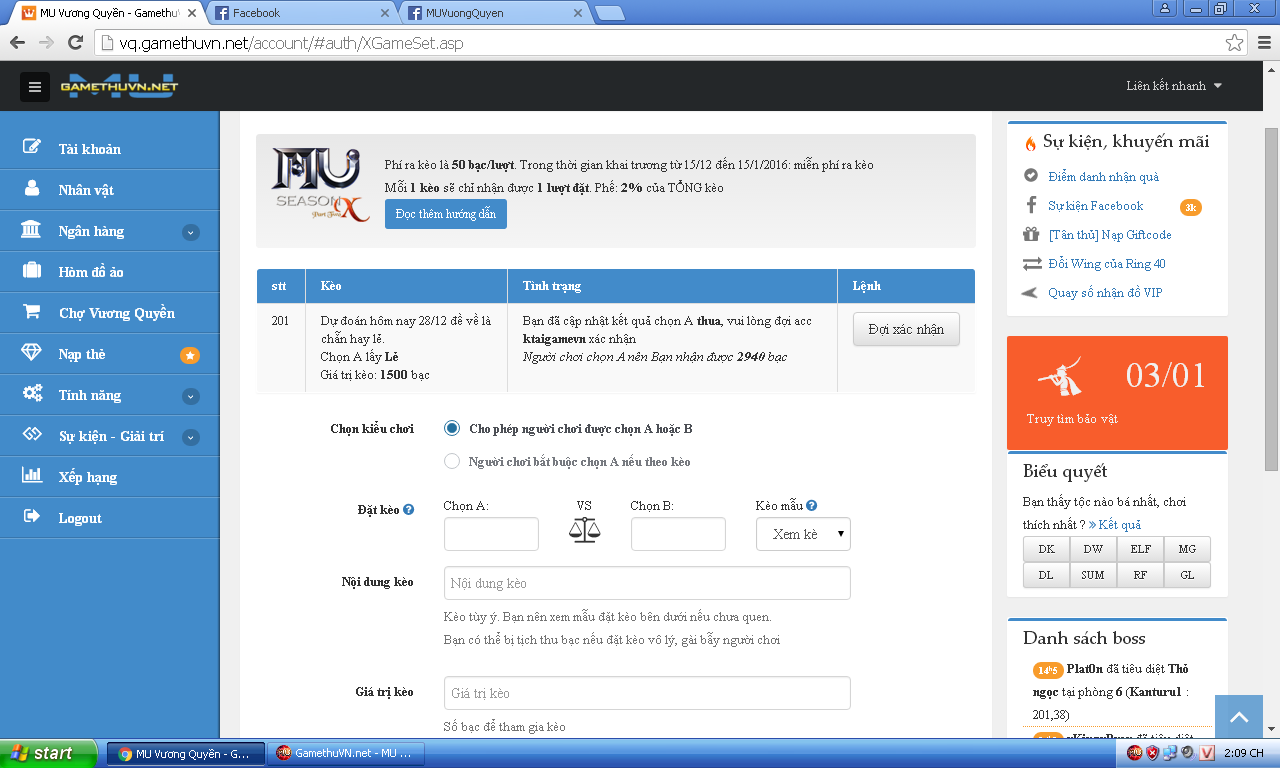Screen dimensions: 1280x768
Task: Bookmark this page with the star icon
Action: (x=1235, y=43)
